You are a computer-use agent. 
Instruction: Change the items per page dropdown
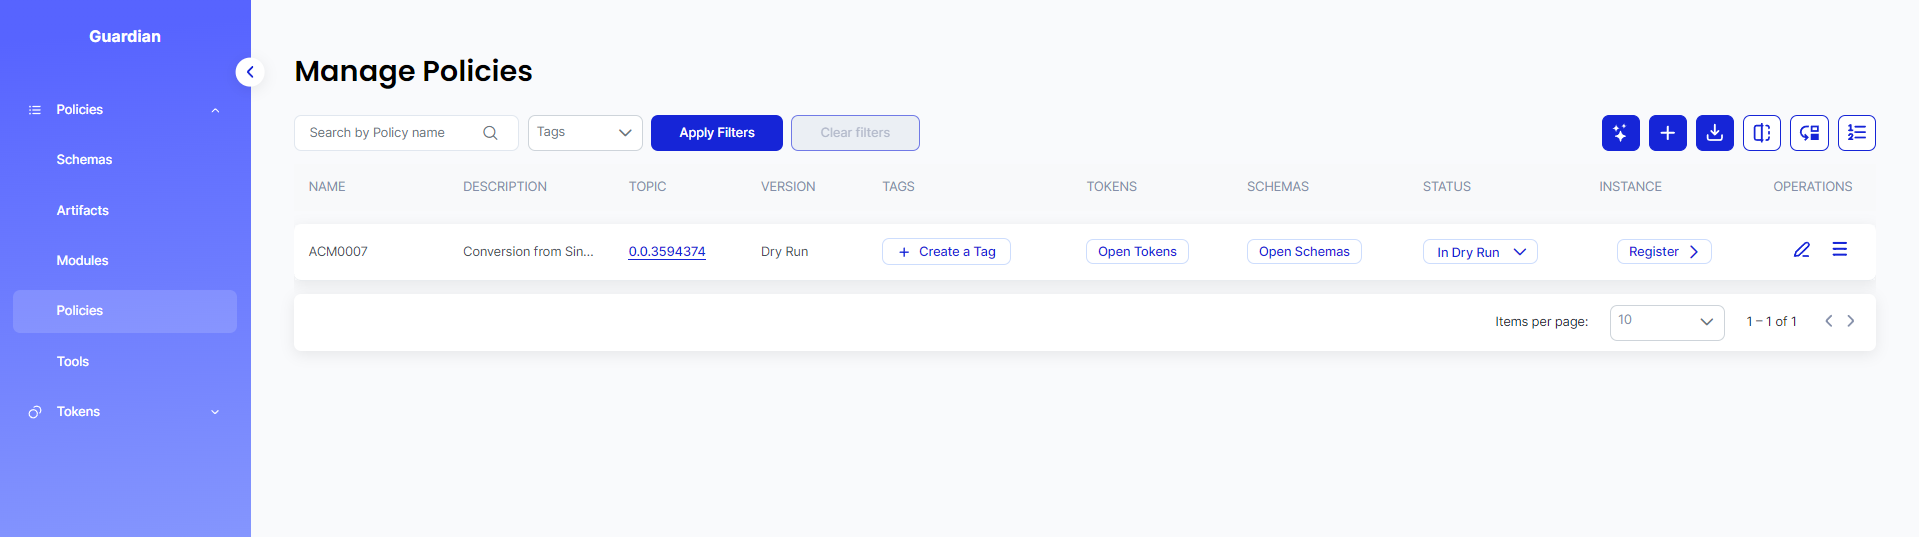1666,322
